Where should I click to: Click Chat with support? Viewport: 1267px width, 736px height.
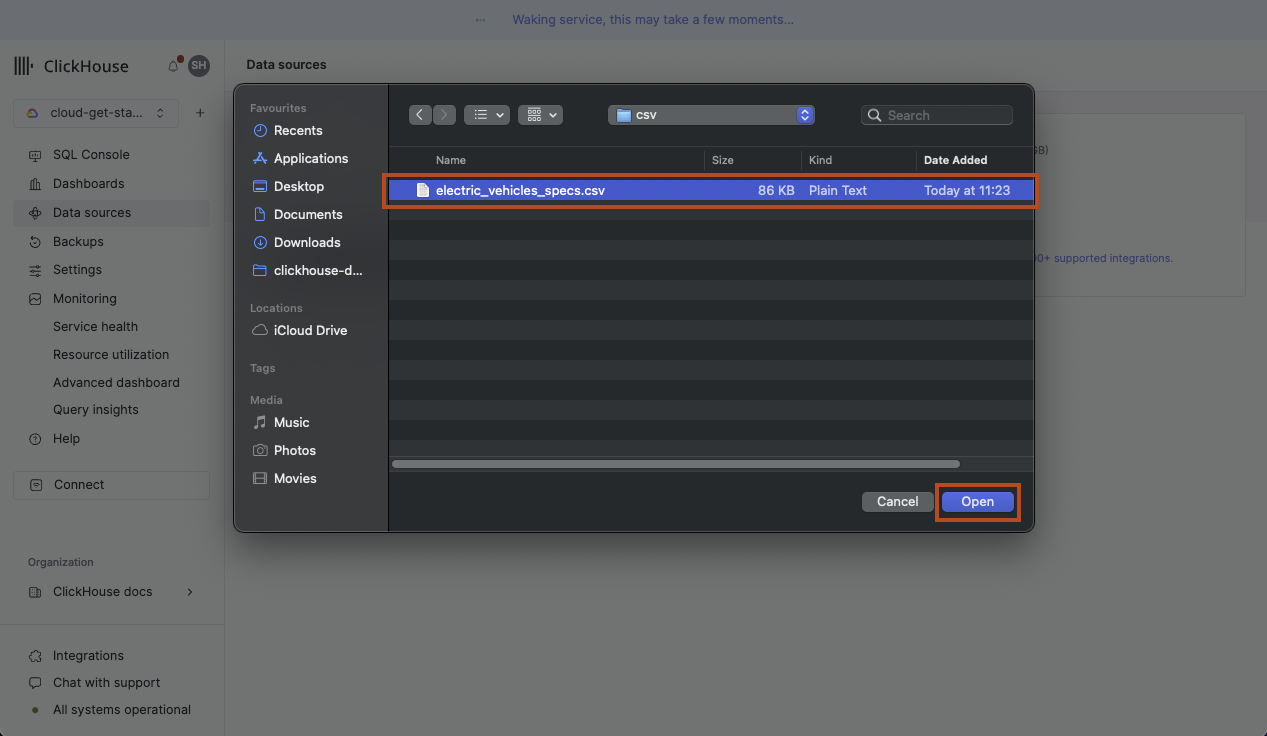pos(106,683)
